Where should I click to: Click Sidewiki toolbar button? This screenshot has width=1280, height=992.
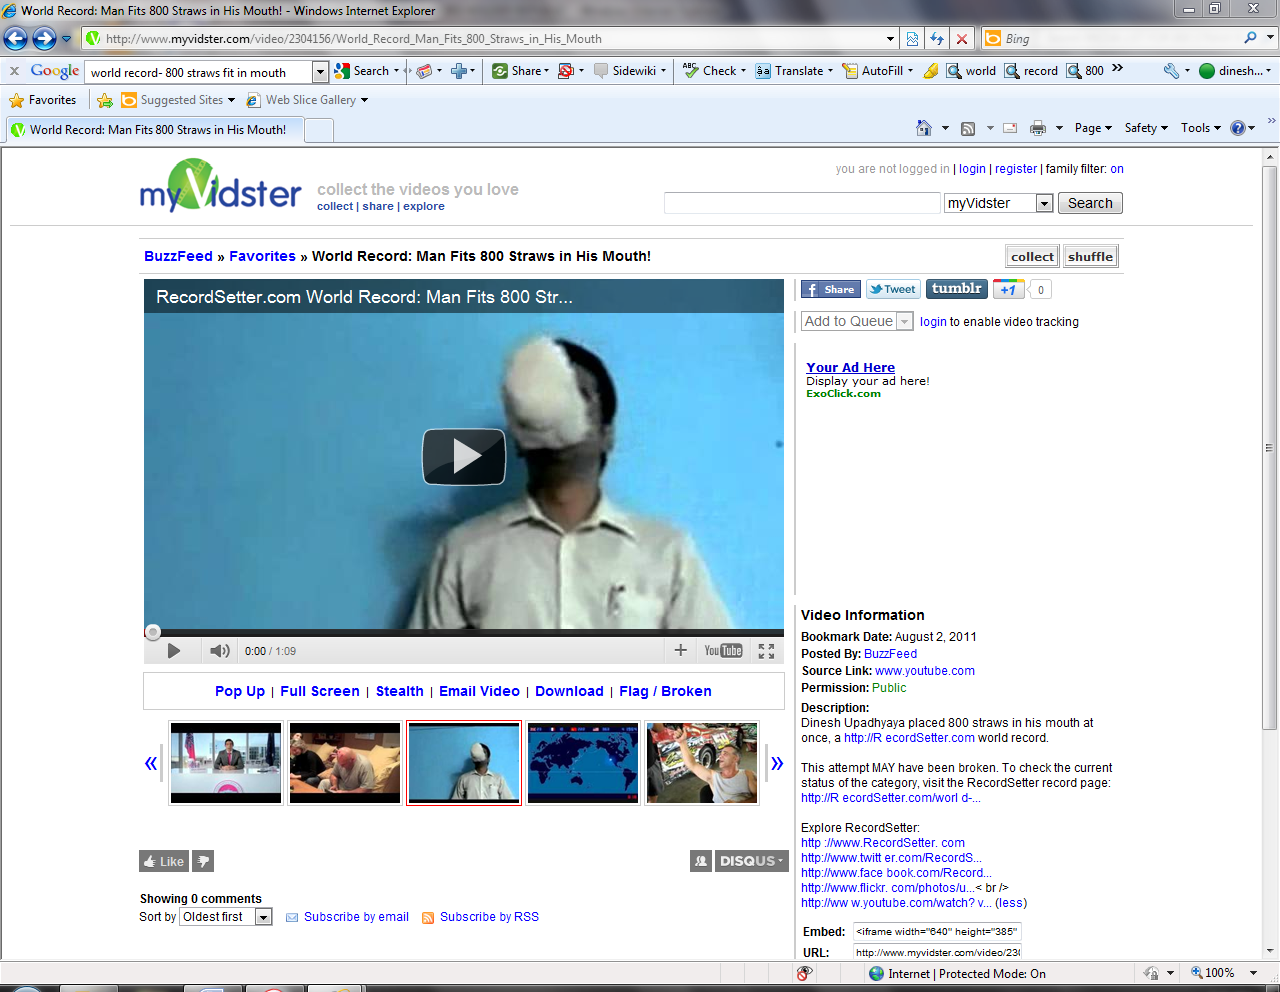pyautogui.click(x=629, y=71)
